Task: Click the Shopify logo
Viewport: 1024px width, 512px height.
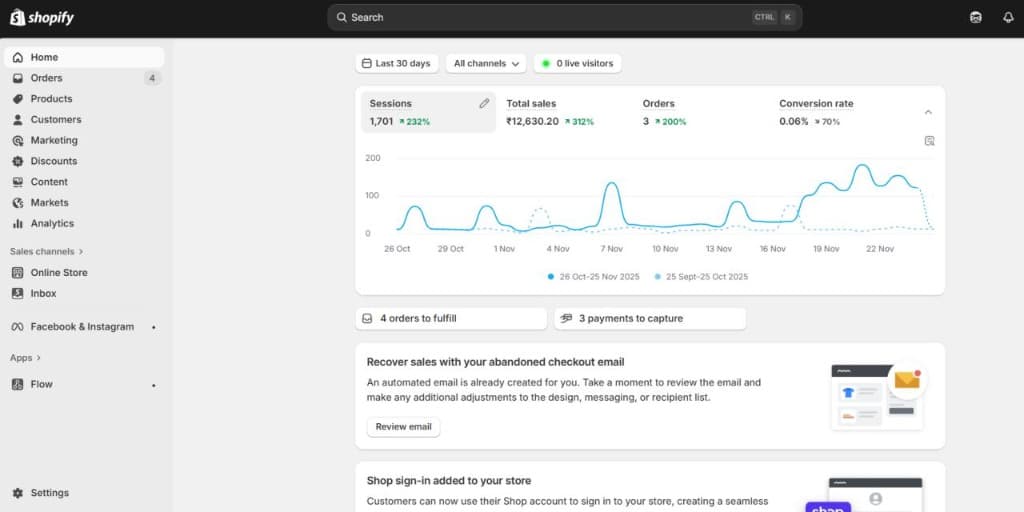Action: tap(42, 18)
